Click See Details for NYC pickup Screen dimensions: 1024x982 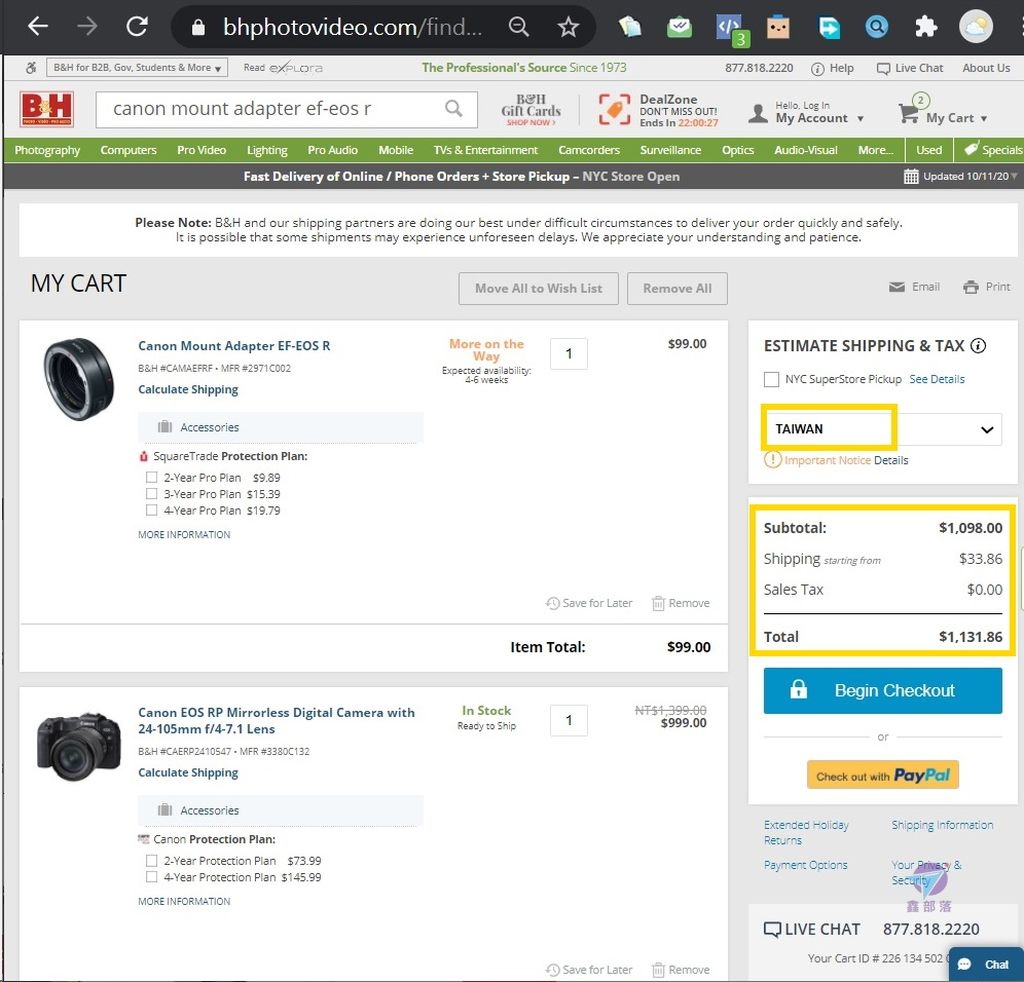coord(936,379)
